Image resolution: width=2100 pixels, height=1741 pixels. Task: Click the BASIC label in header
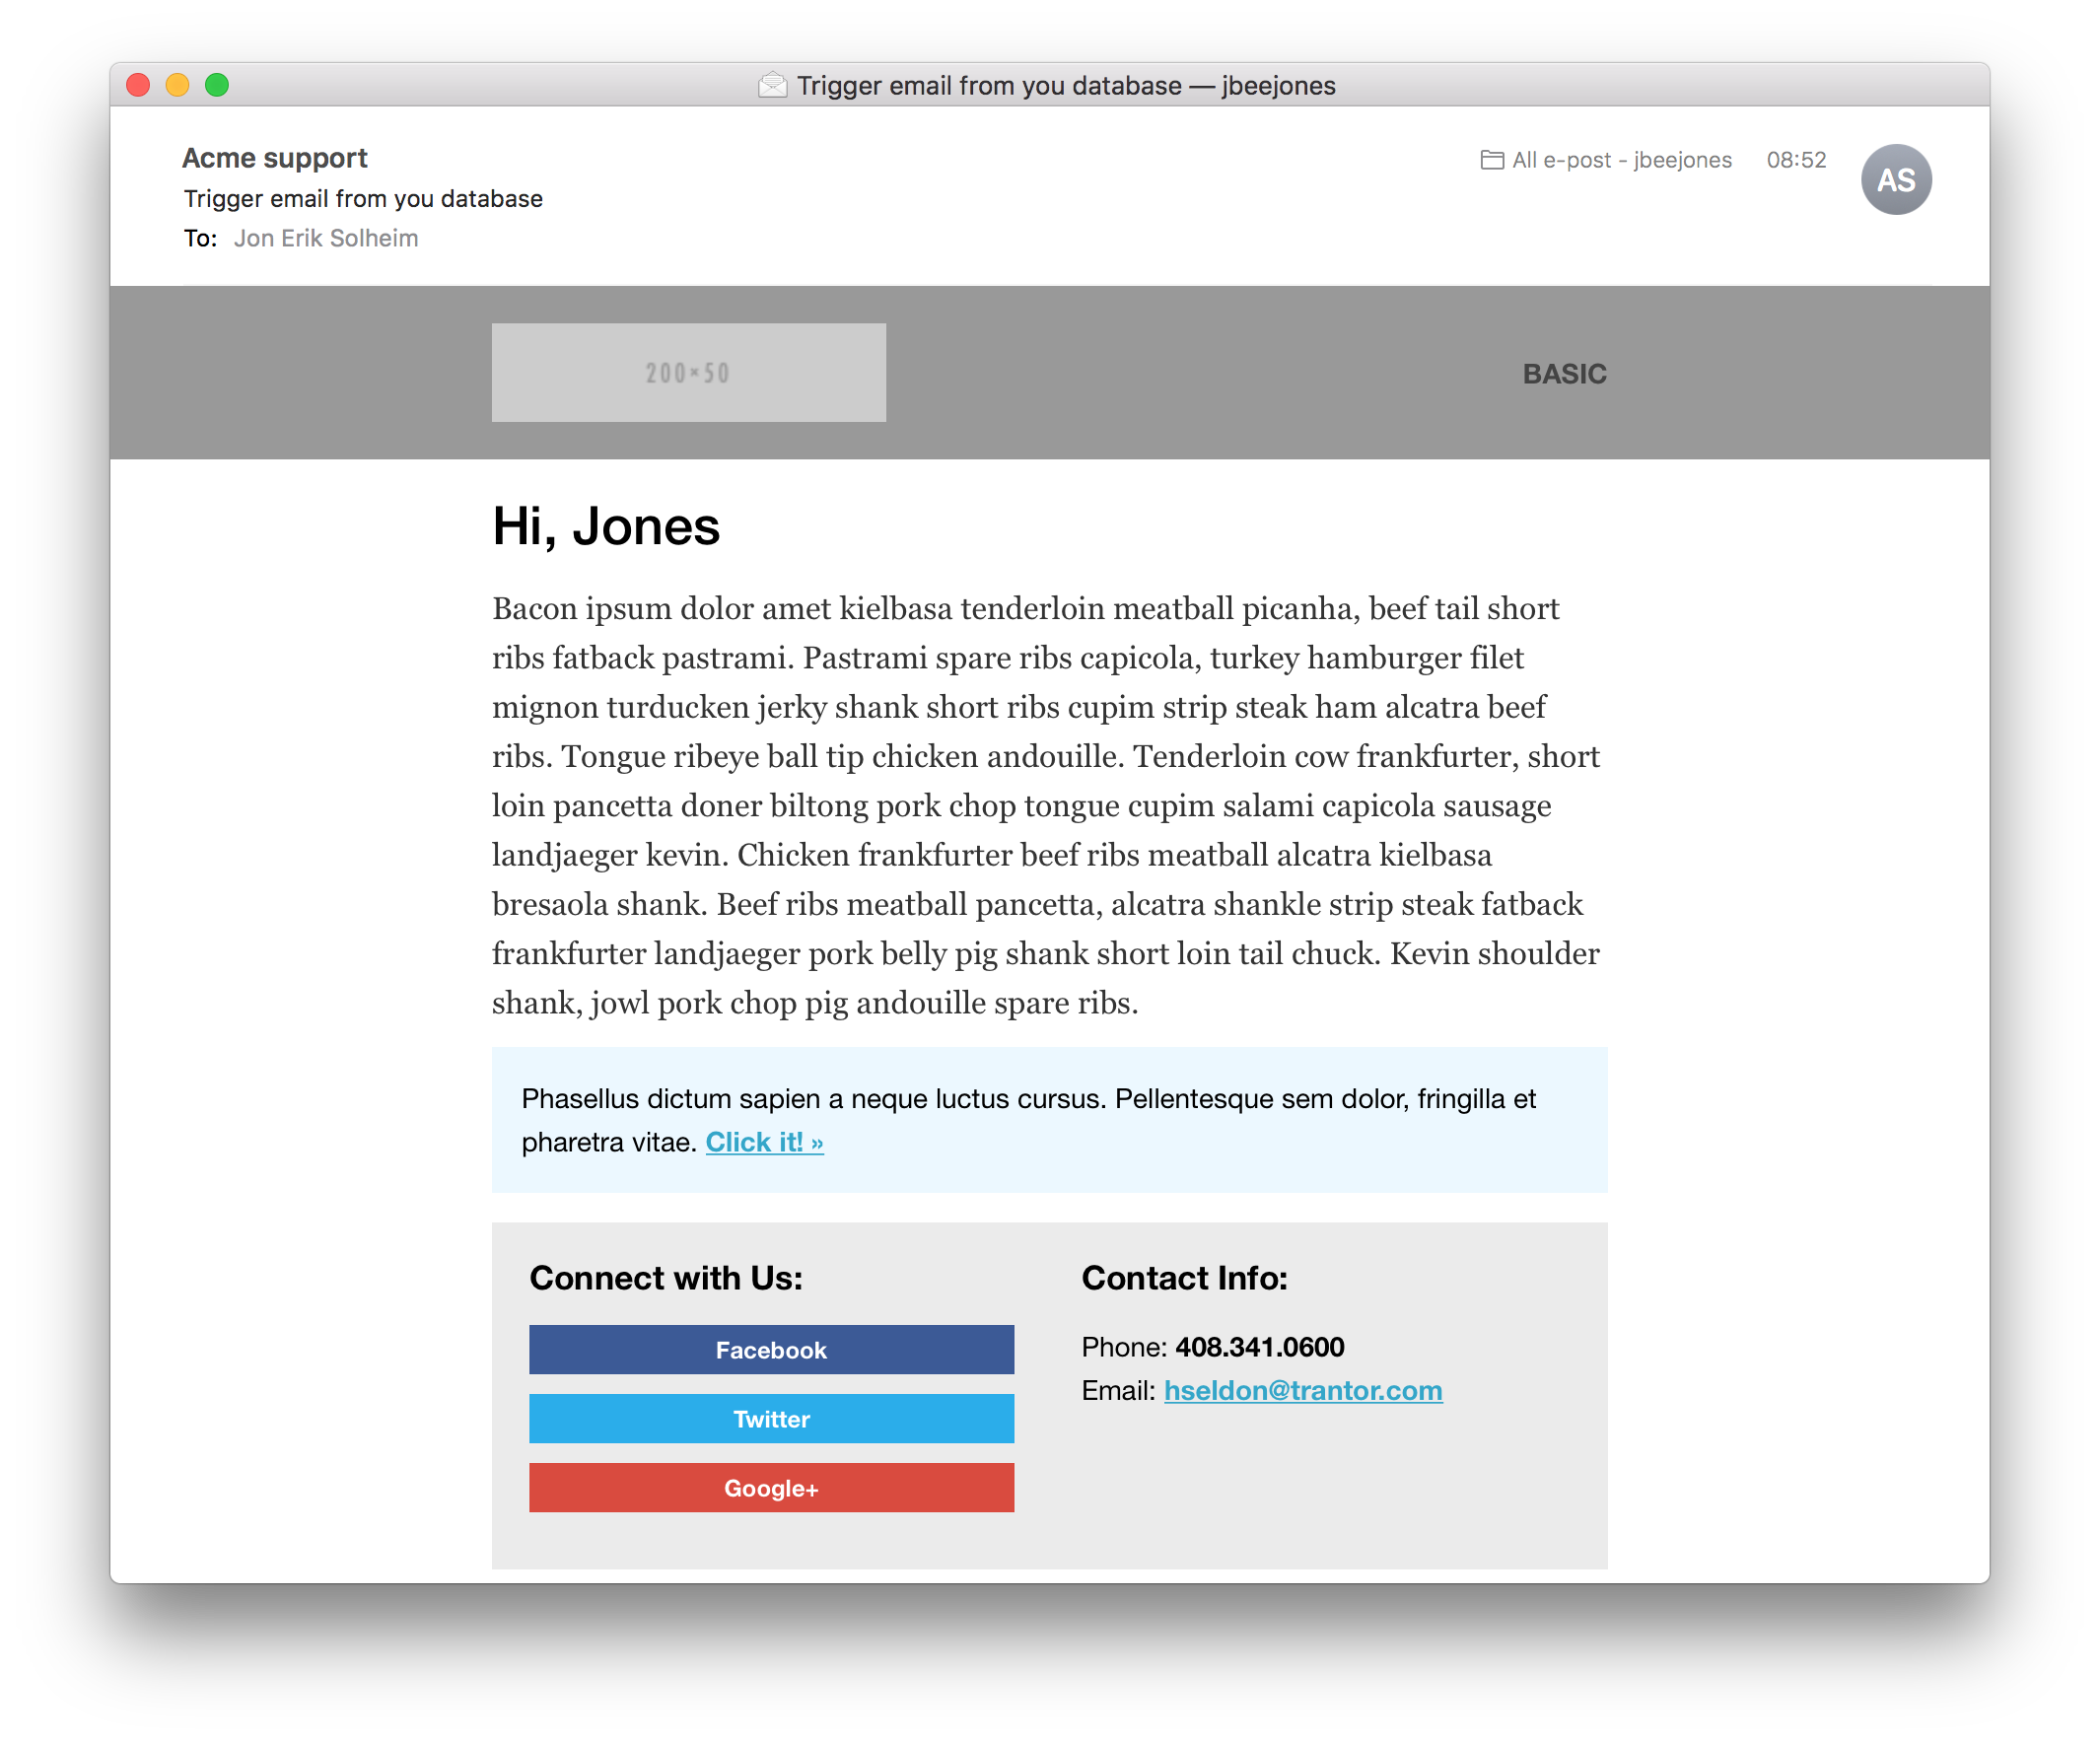coord(1563,374)
